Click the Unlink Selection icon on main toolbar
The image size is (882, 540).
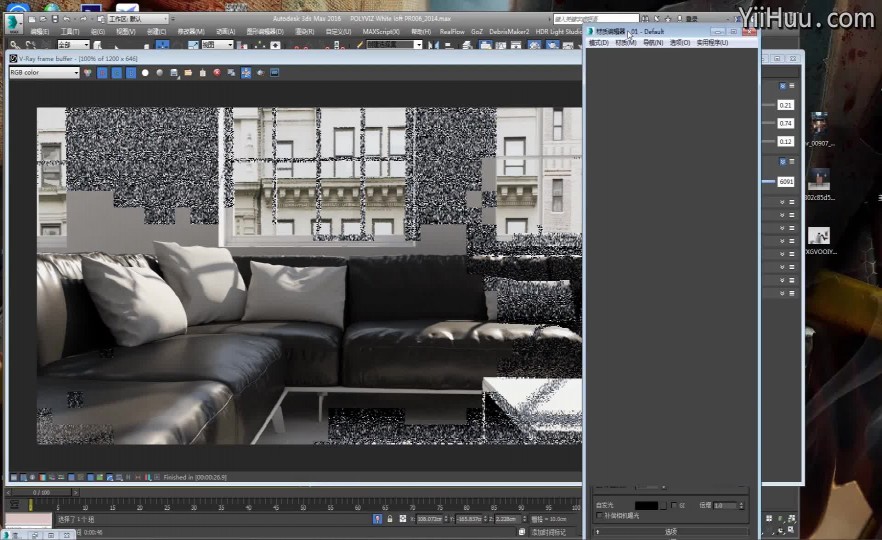pyautogui.click(x=30, y=45)
